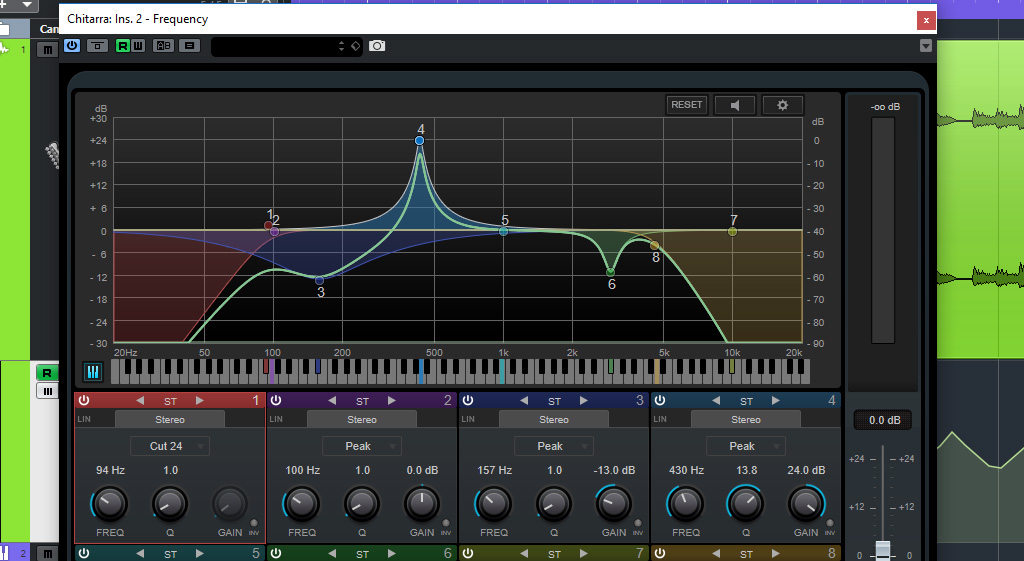Click band 4 frequency value 430 Hz
1024x561 pixels.
point(686,470)
